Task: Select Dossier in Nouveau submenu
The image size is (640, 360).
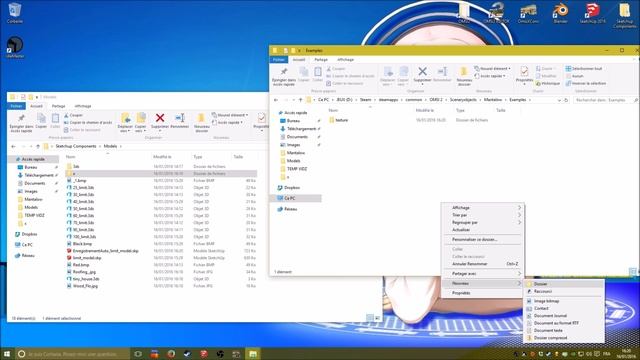Action: (x=564, y=284)
